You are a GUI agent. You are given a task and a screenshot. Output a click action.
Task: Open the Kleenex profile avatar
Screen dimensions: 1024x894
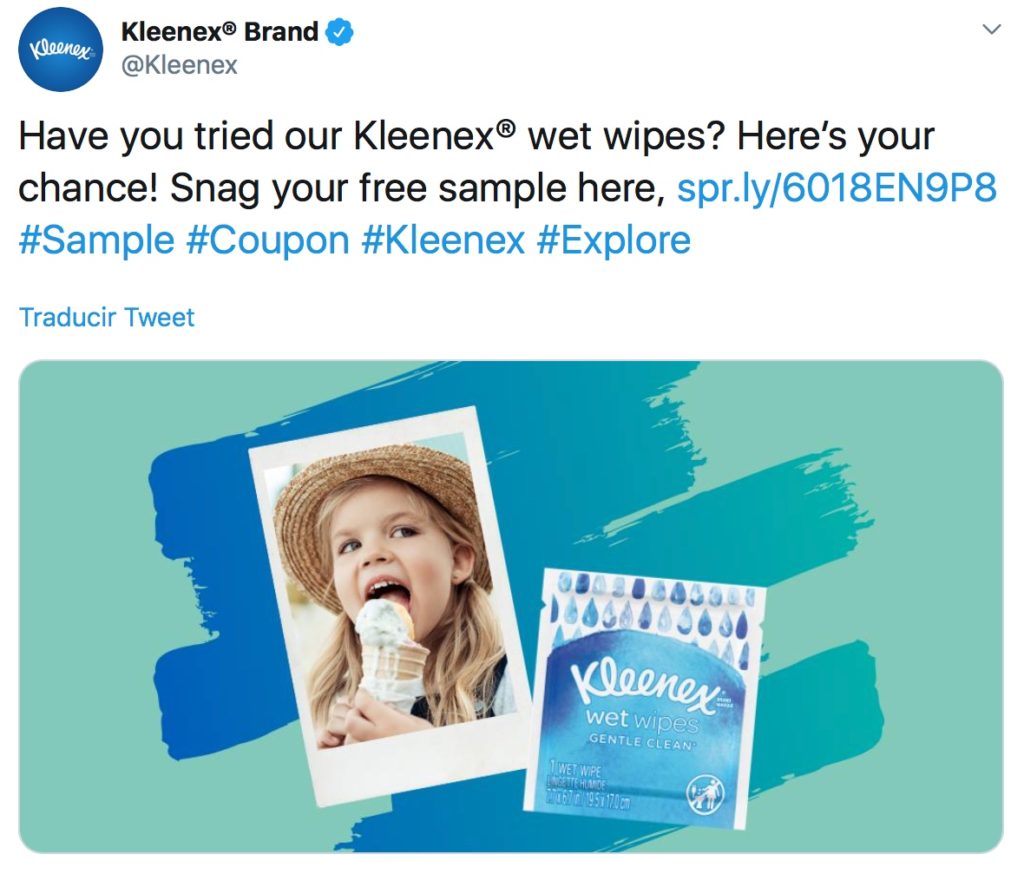click(61, 50)
